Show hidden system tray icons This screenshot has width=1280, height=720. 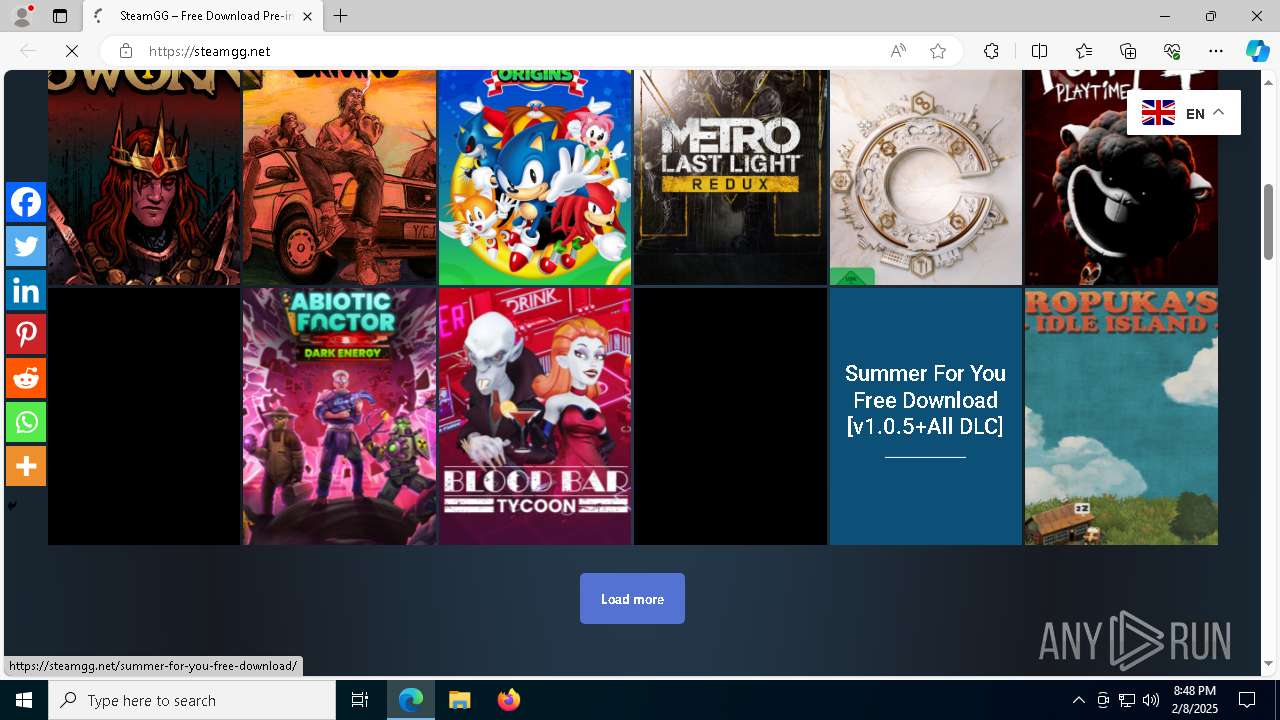coord(1078,700)
